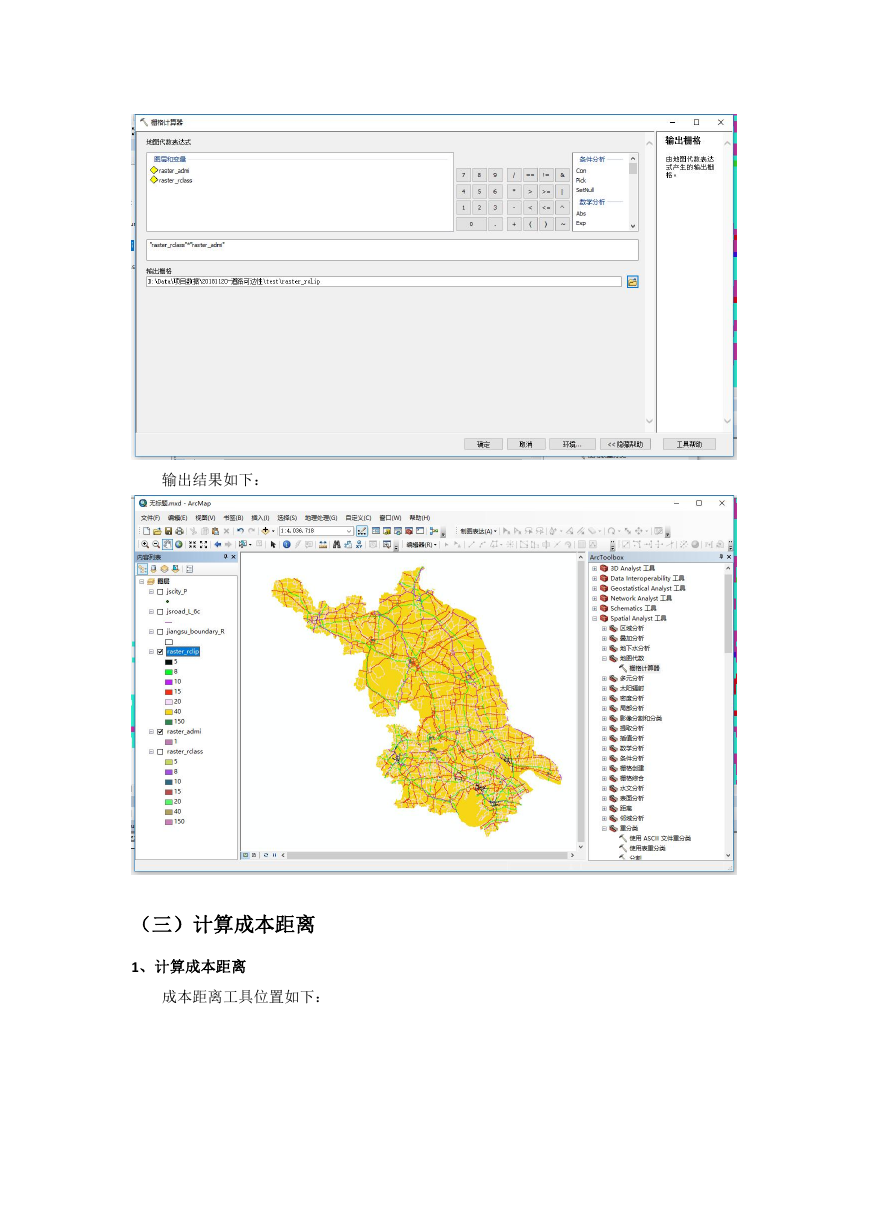Click the Save icon in ArcMap toolbar

[168, 531]
